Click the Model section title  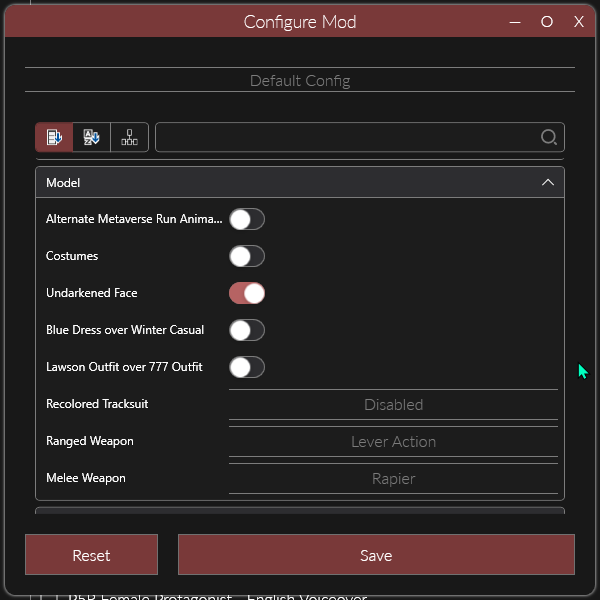(63, 183)
